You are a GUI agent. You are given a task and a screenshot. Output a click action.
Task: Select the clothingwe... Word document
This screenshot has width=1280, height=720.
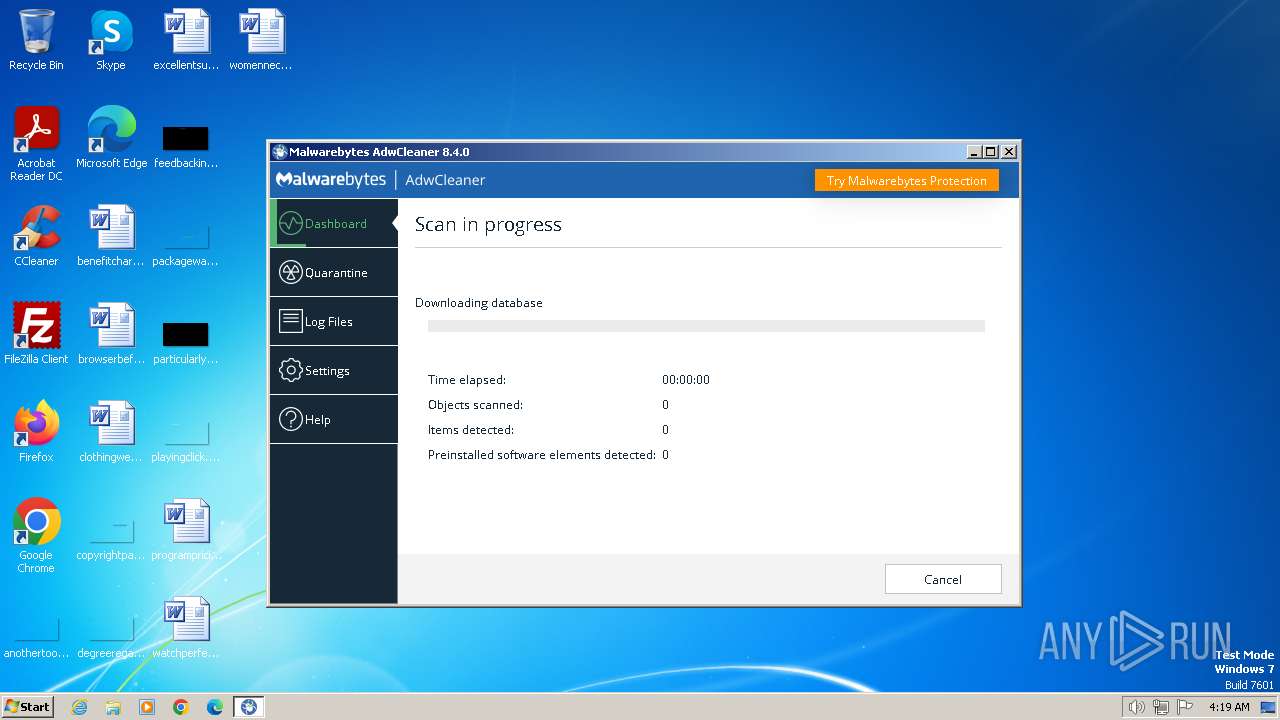(x=111, y=432)
